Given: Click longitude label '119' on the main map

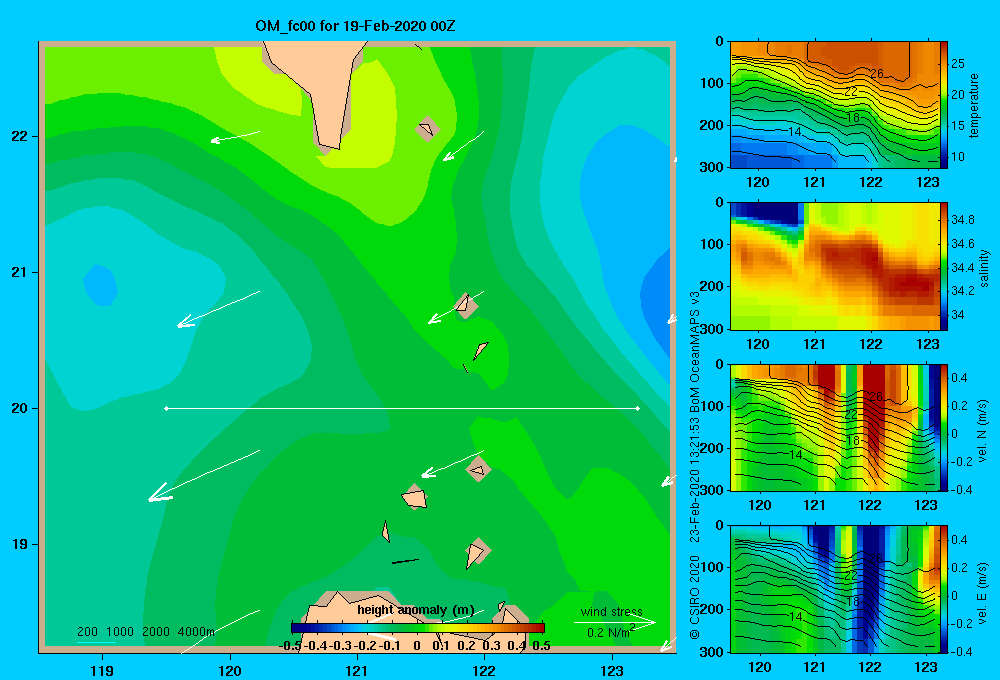Looking at the screenshot, I should coord(102,670).
